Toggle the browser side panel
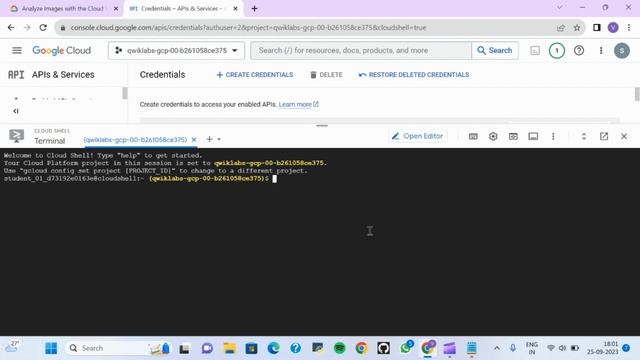 (597, 27)
